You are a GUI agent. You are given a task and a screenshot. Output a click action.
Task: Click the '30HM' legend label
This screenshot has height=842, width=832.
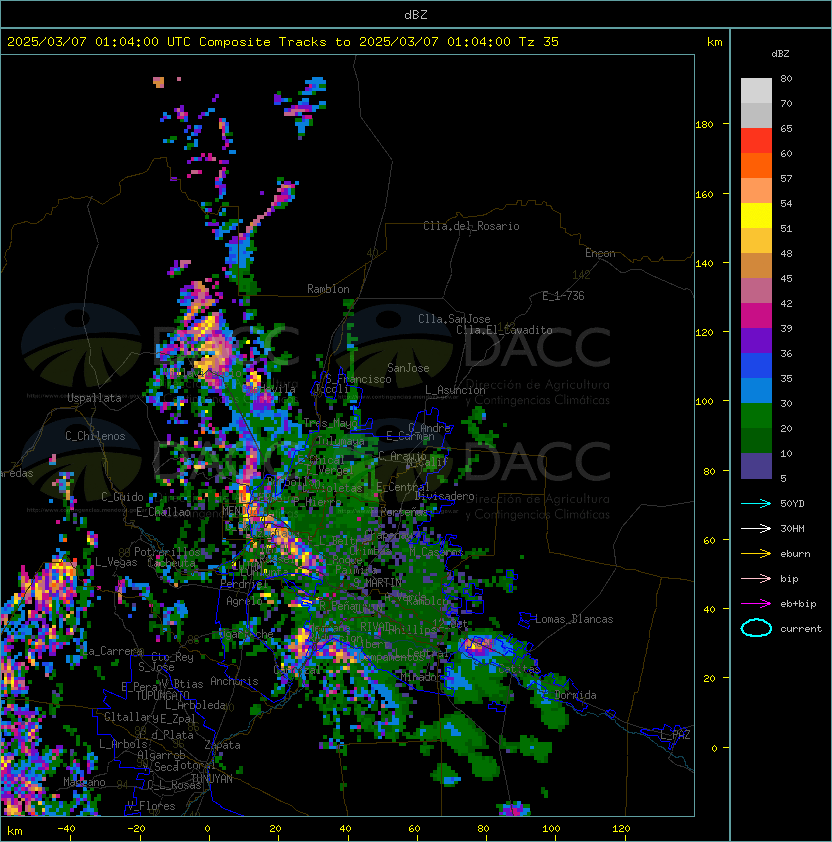click(x=792, y=529)
